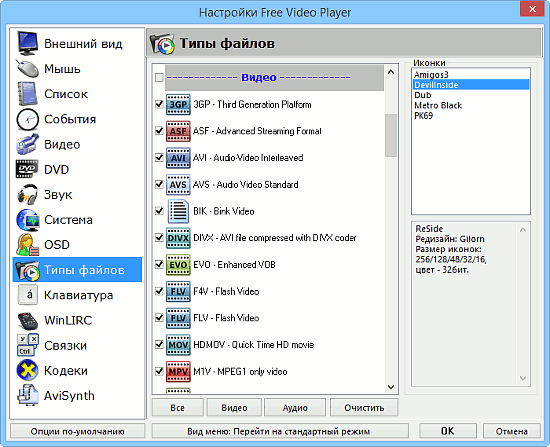Select the DIVX file type icon
Image resolution: width=550 pixels, height=447 pixels.
point(178,238)
